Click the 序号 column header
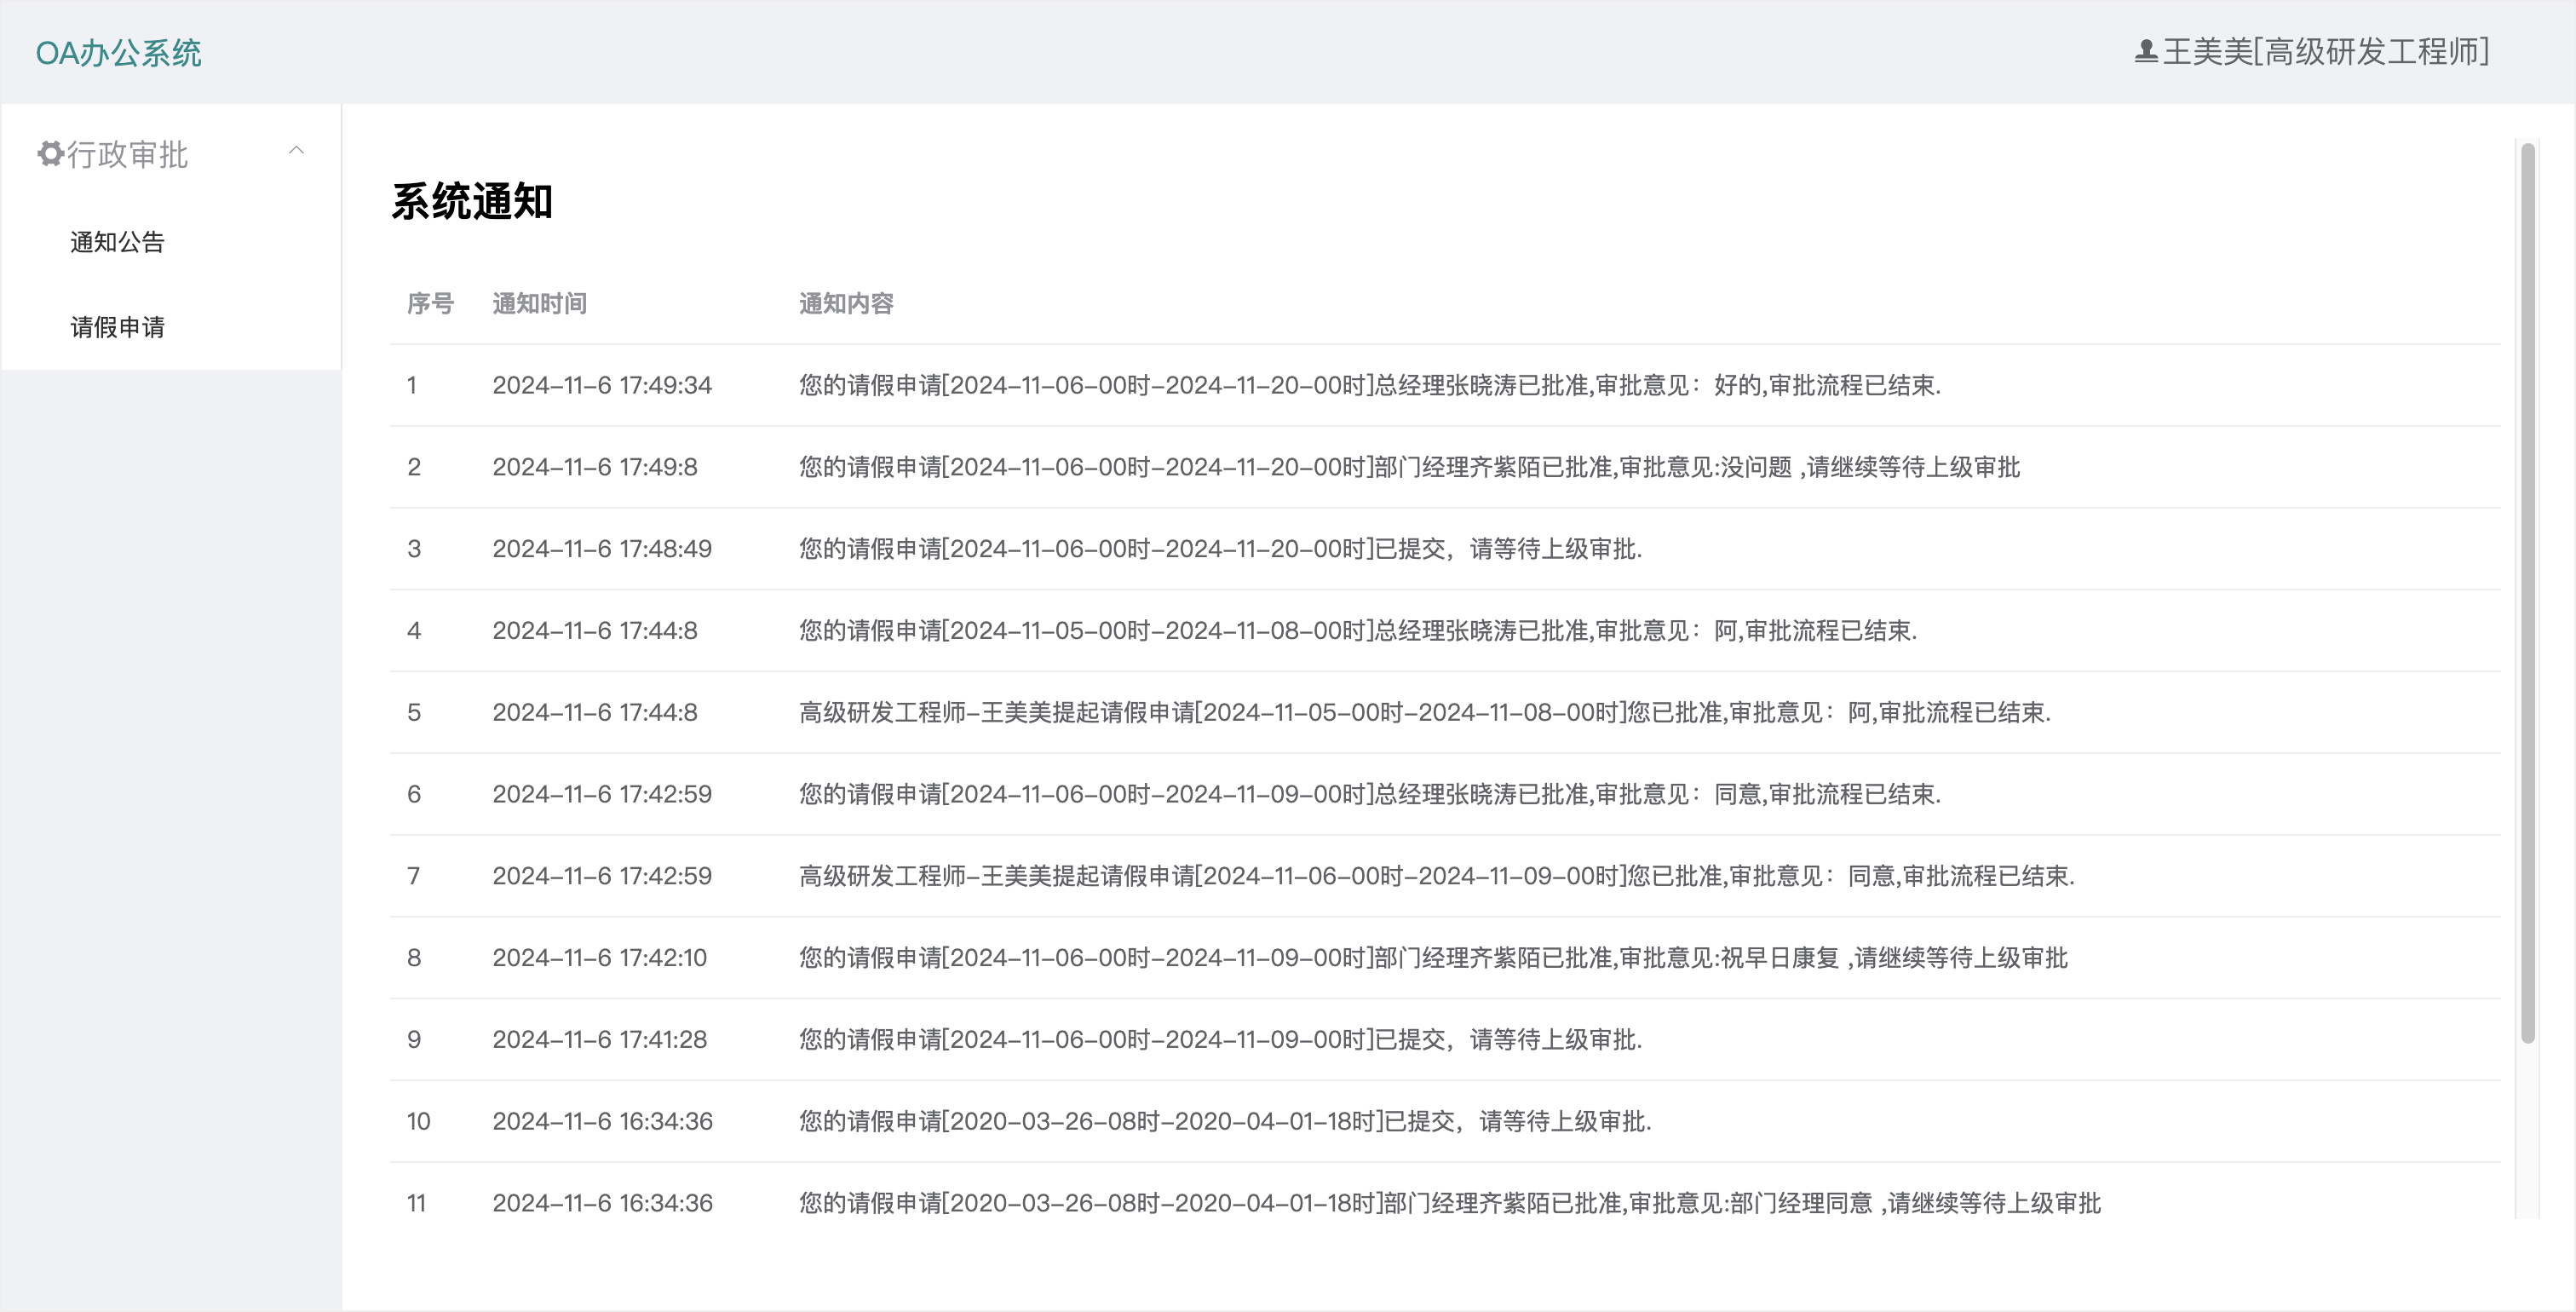 click(430, 303)
